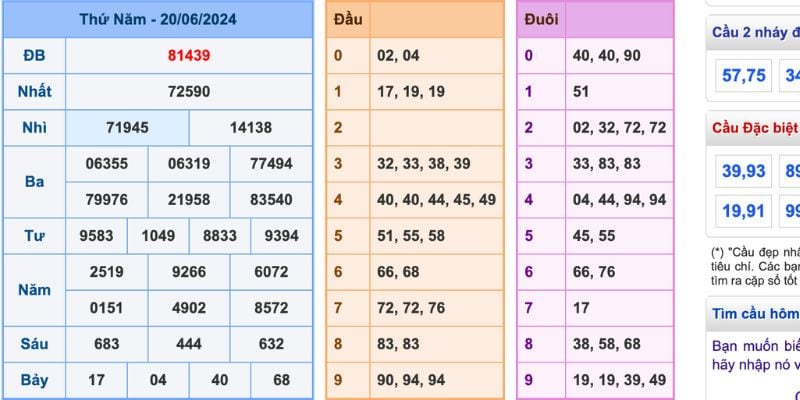The image size is (800, 400).
Task: Click the highlighted second prize 71945
Action: (x=126, y=128)
